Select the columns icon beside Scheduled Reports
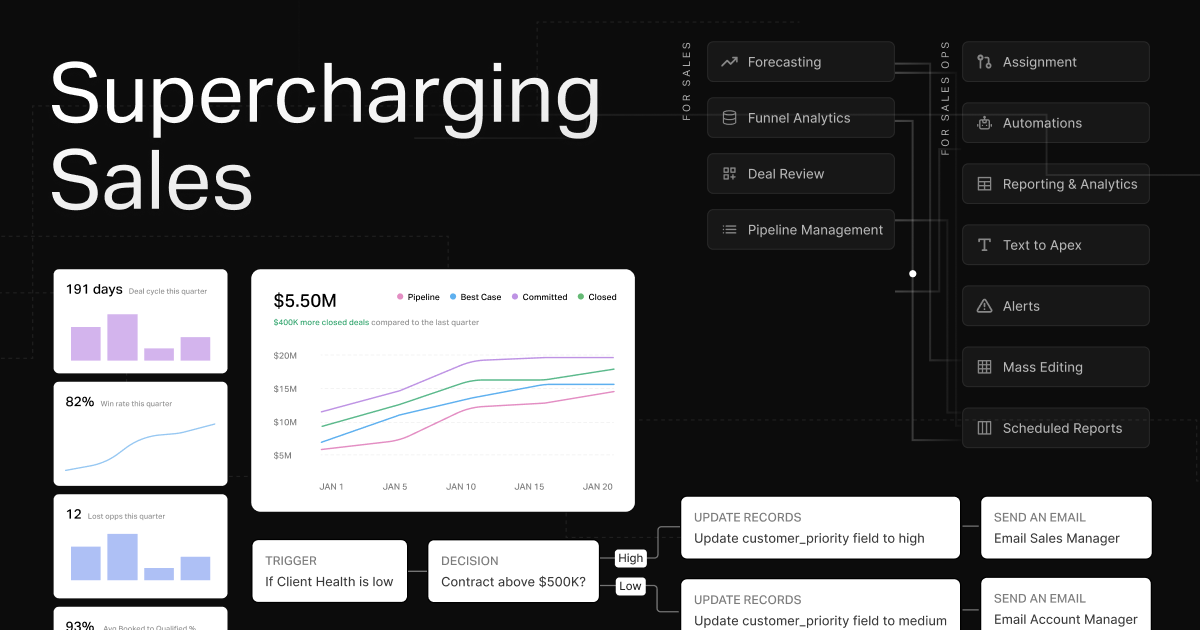This screenshot has height=630, width=1200. pyautogui.click(x=981, y=427)
